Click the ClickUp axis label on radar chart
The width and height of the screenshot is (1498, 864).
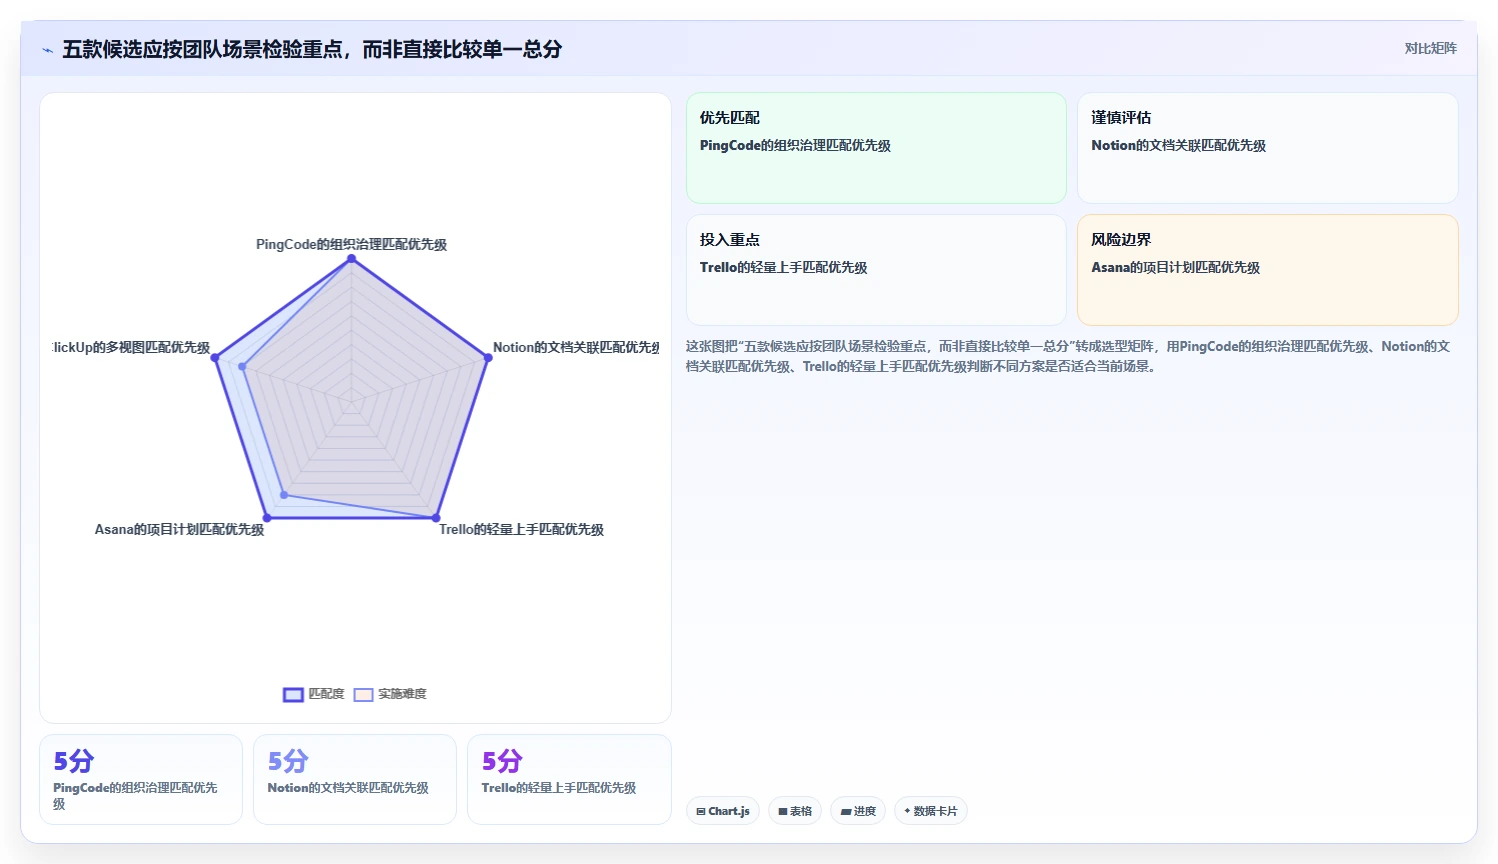[131, 347]
